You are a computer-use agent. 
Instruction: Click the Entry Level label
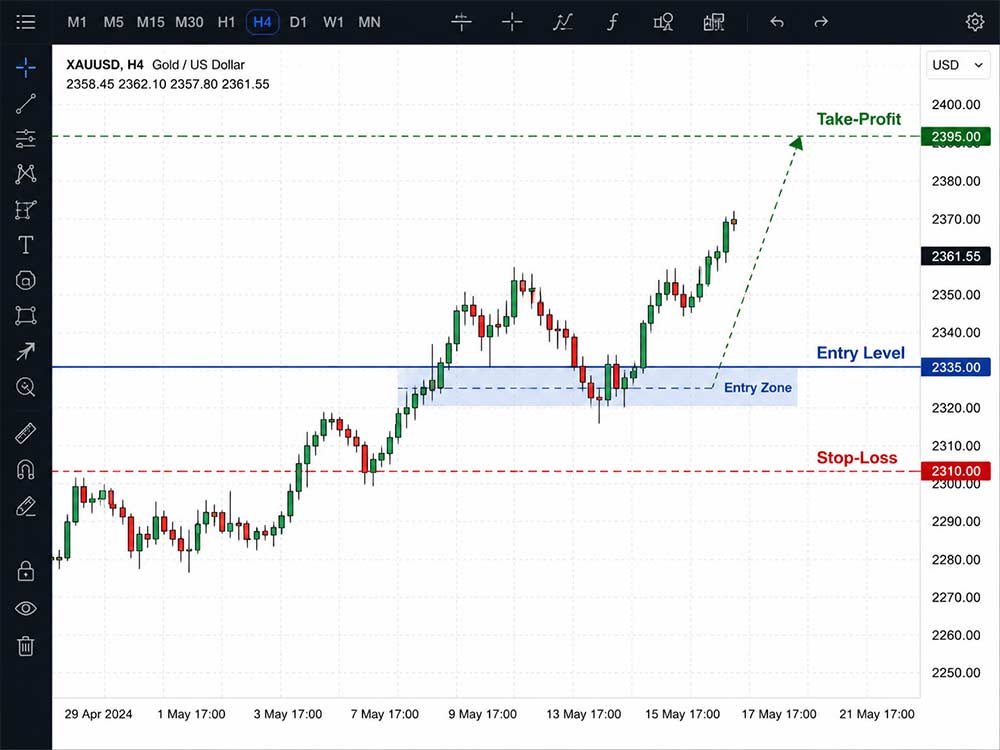pyautogui.click(x=860, y=353)
